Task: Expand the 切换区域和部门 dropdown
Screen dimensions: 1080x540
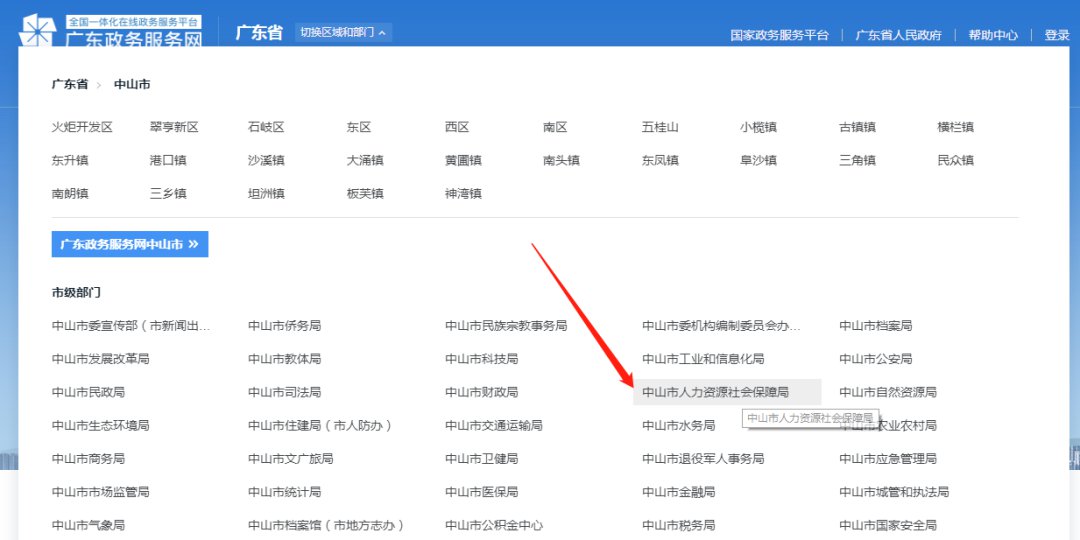Action: point(343,33)
